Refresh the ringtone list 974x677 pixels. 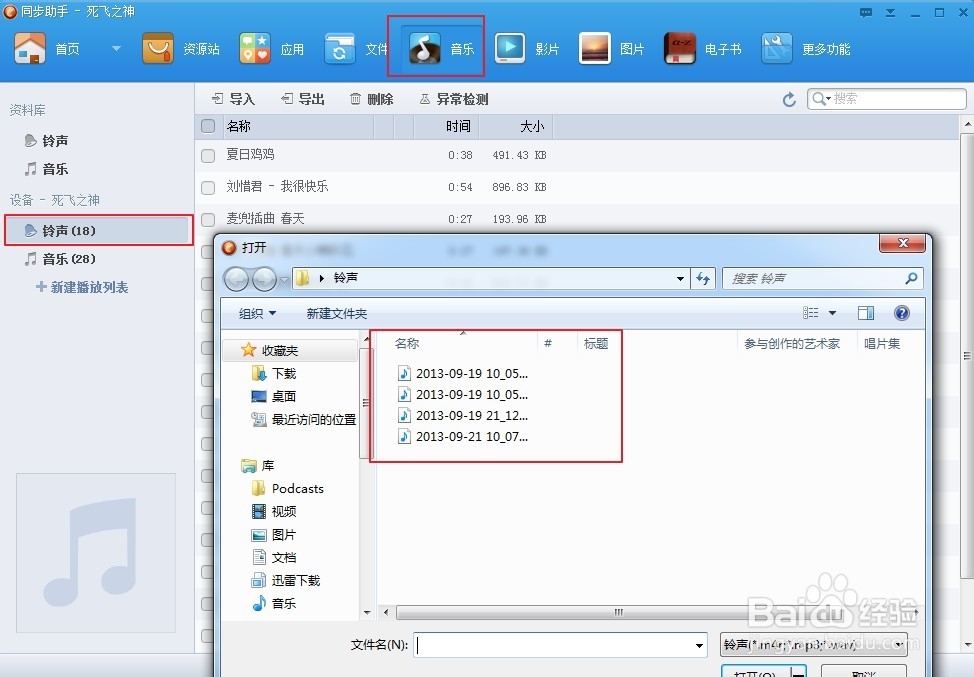(789, 98)
